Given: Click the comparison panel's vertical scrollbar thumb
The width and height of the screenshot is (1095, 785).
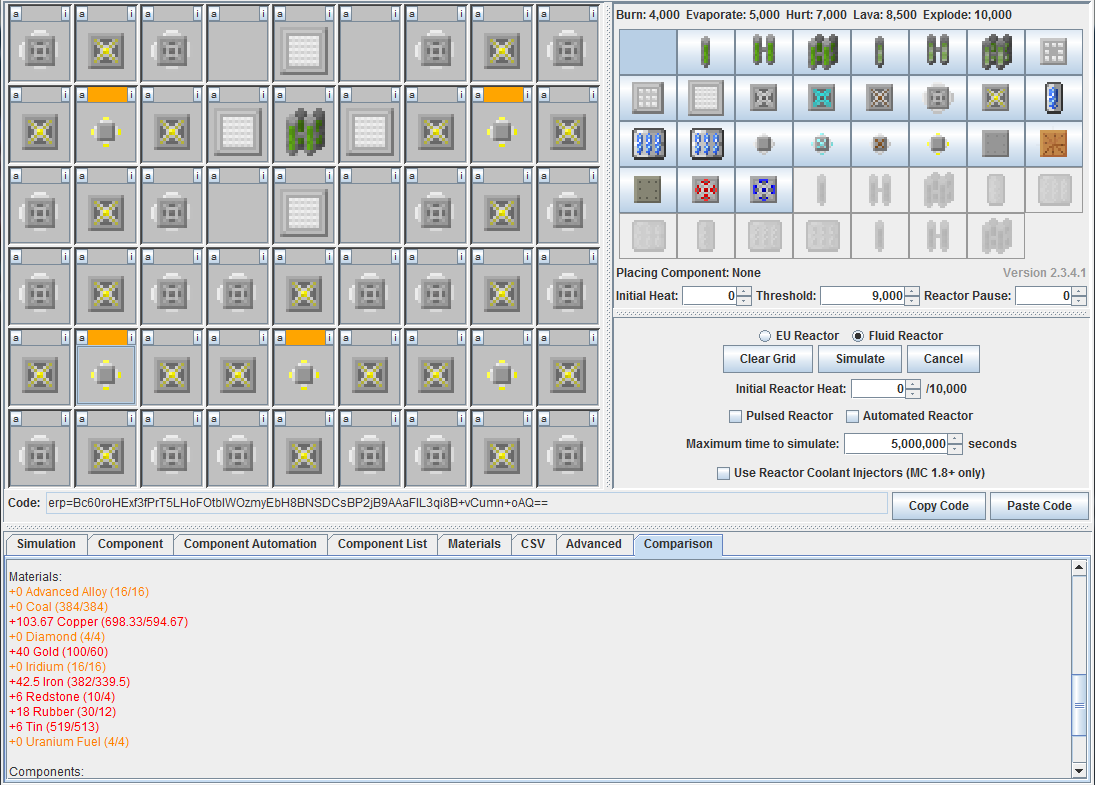Looking at the screenshot, I should pos(1079,704).
